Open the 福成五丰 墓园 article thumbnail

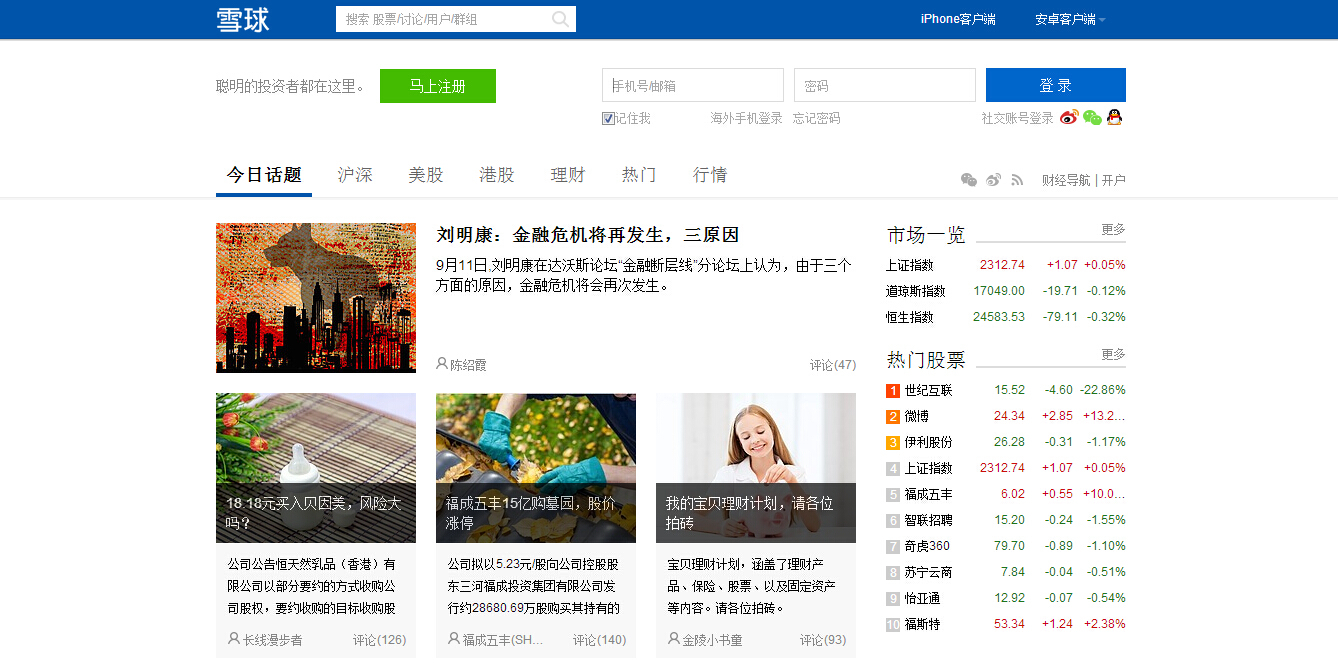pyautogui.click(x=536, y=468)
